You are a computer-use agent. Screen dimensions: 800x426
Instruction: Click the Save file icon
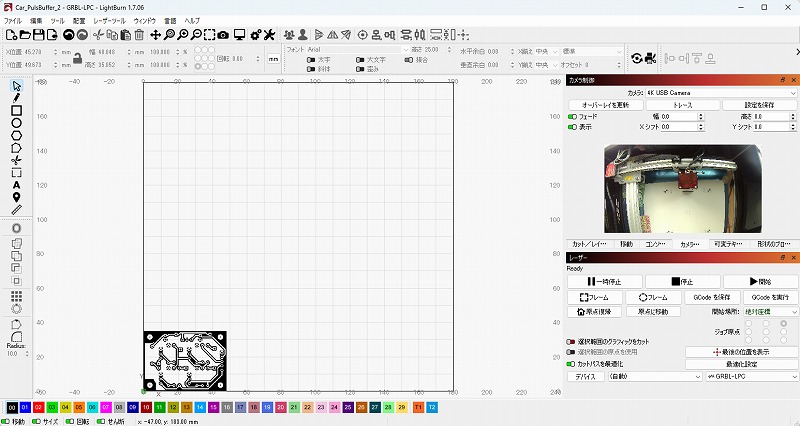click(x=39, y=35)
